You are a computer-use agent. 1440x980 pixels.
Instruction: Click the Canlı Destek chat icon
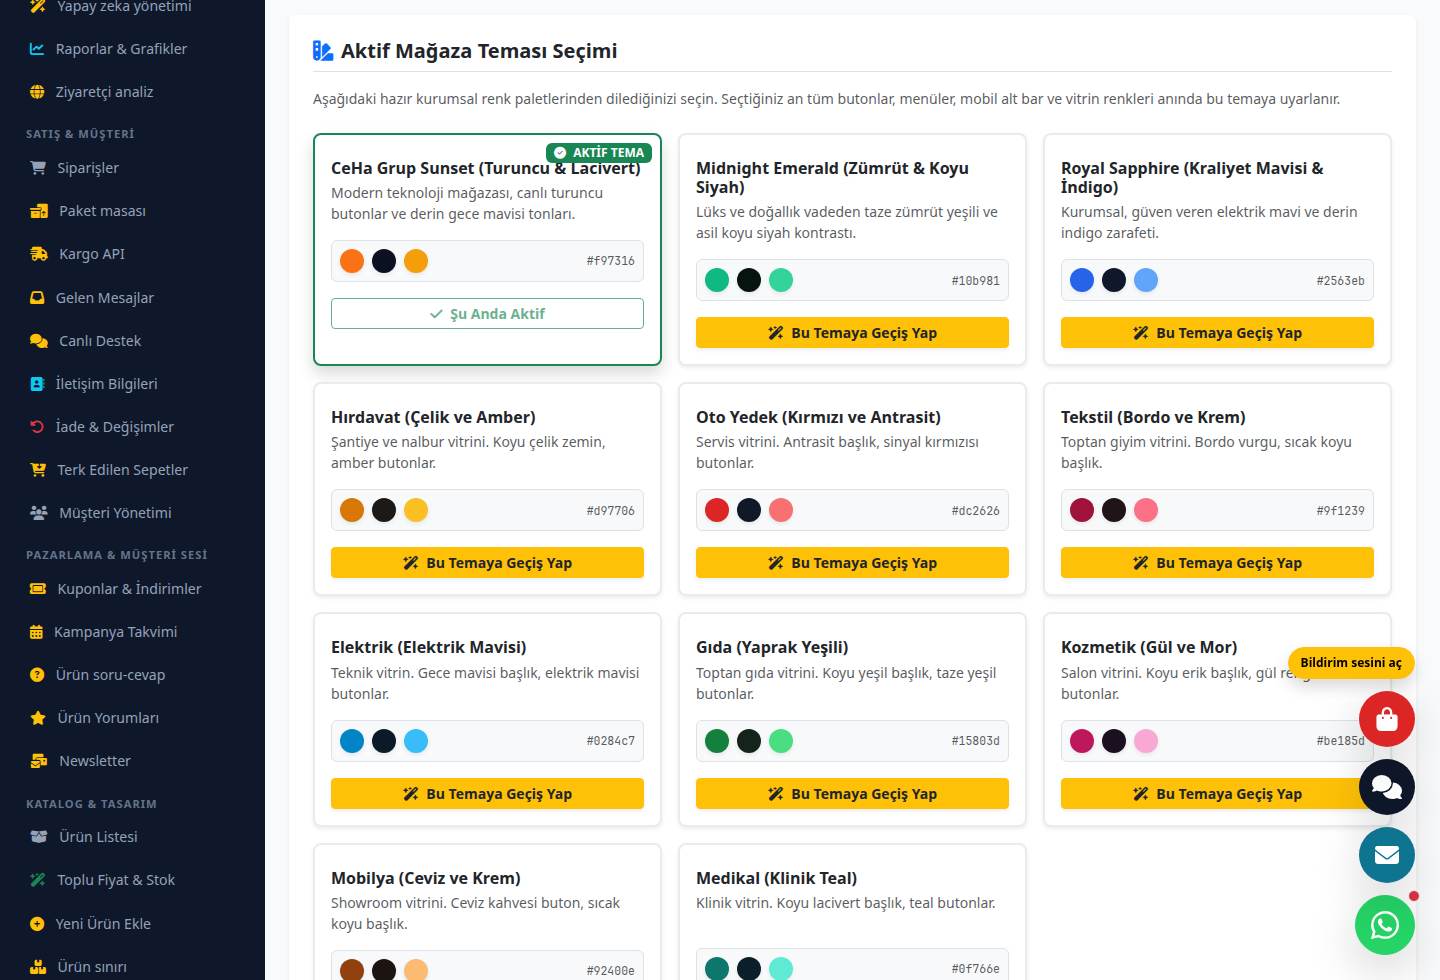(x=39, y=341)
